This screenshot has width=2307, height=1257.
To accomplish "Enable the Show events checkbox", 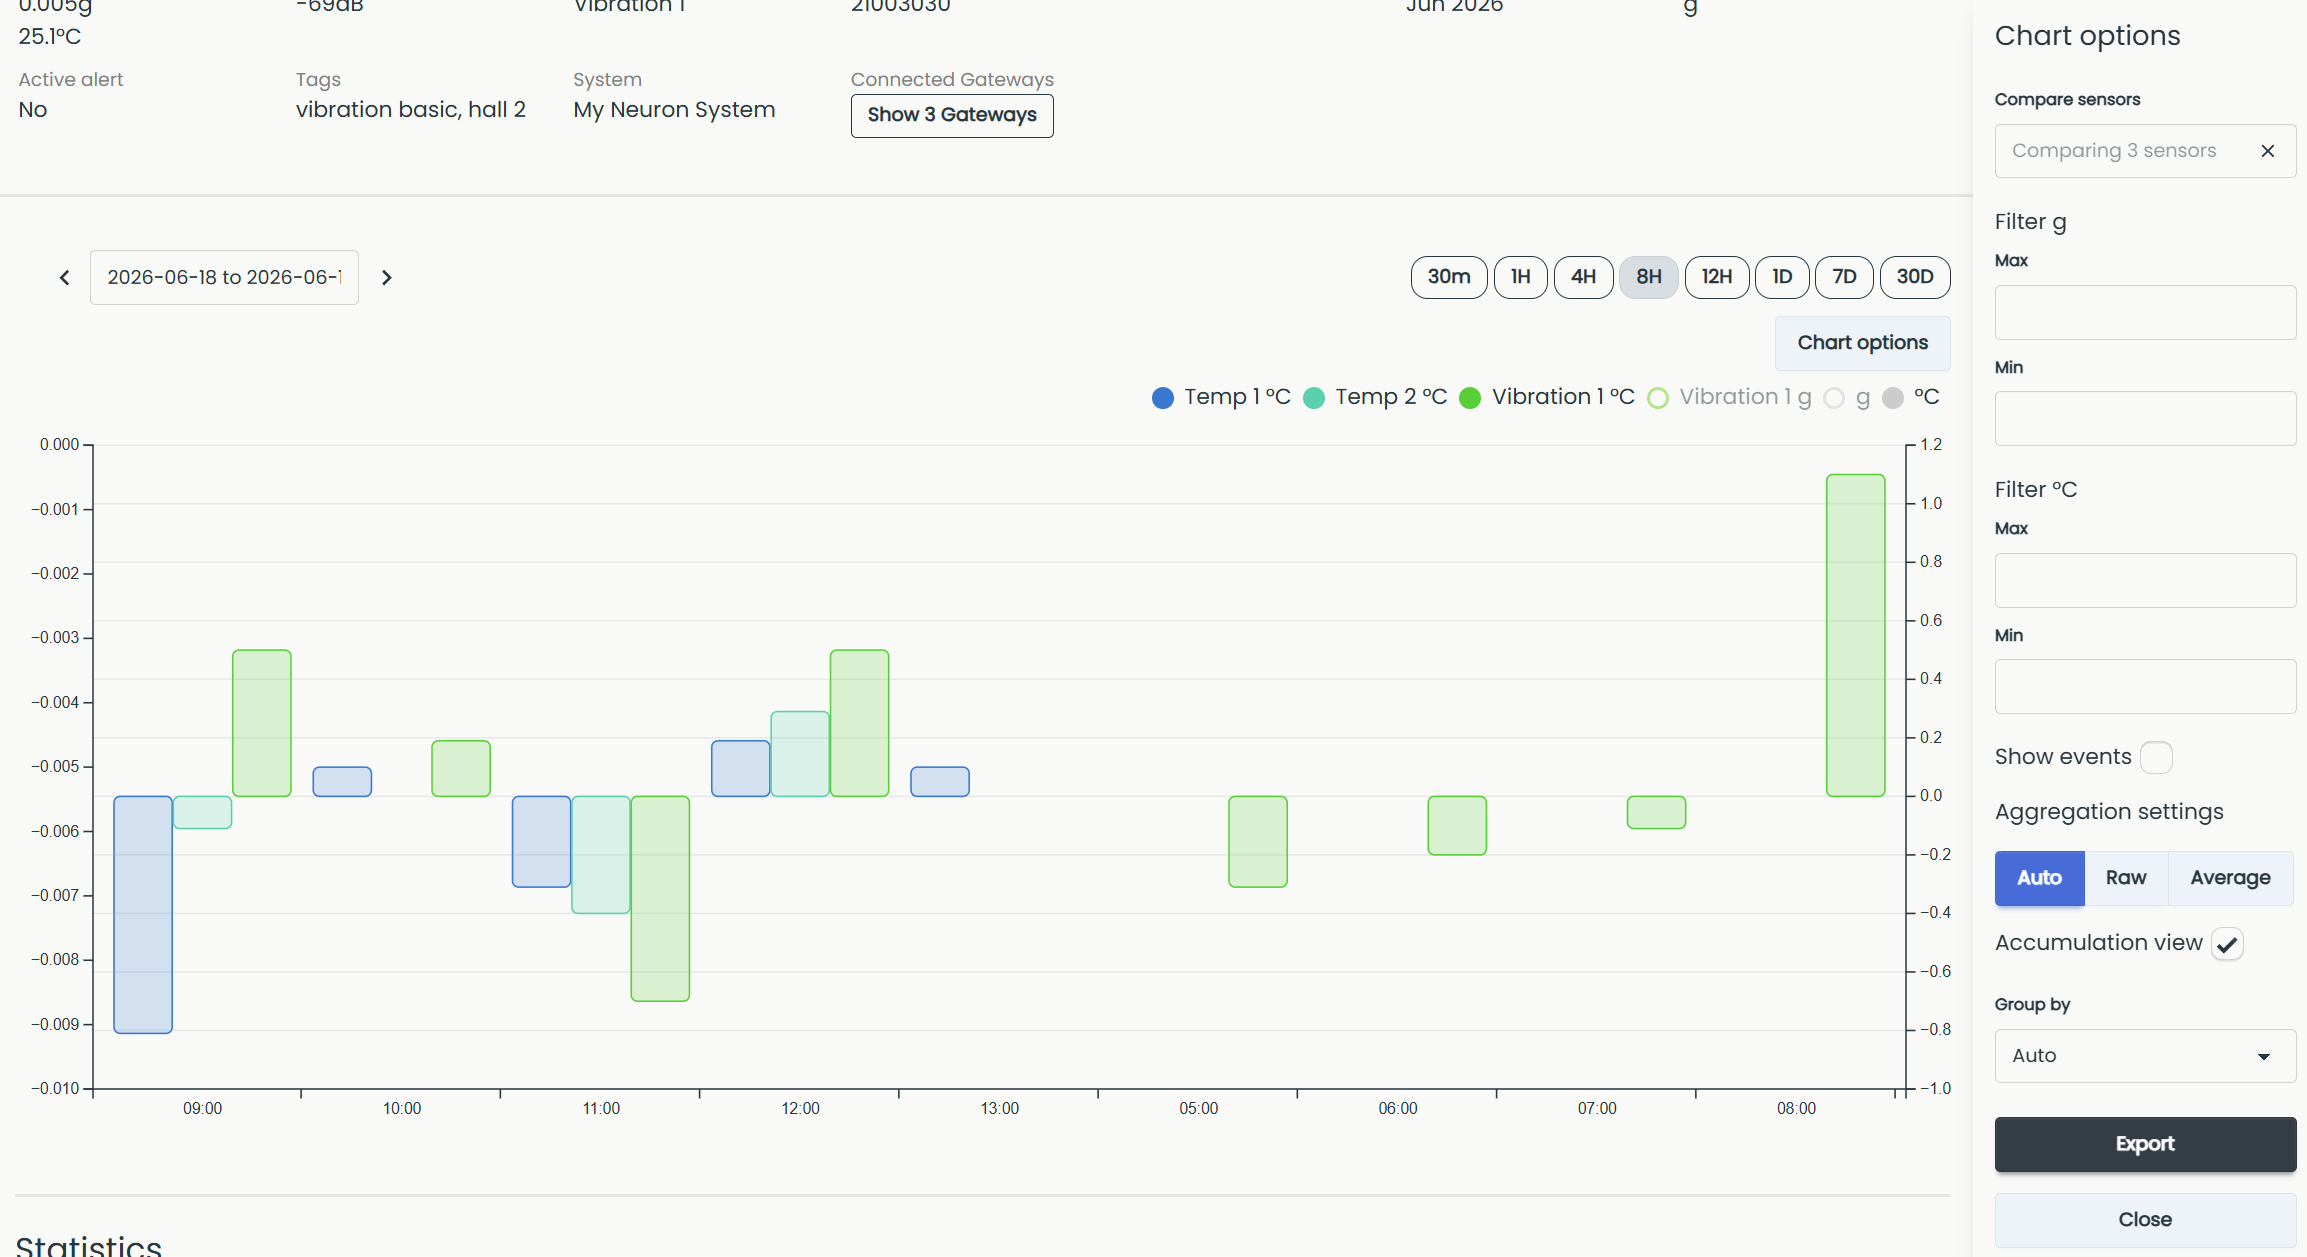I will (x=2156, y=757).
